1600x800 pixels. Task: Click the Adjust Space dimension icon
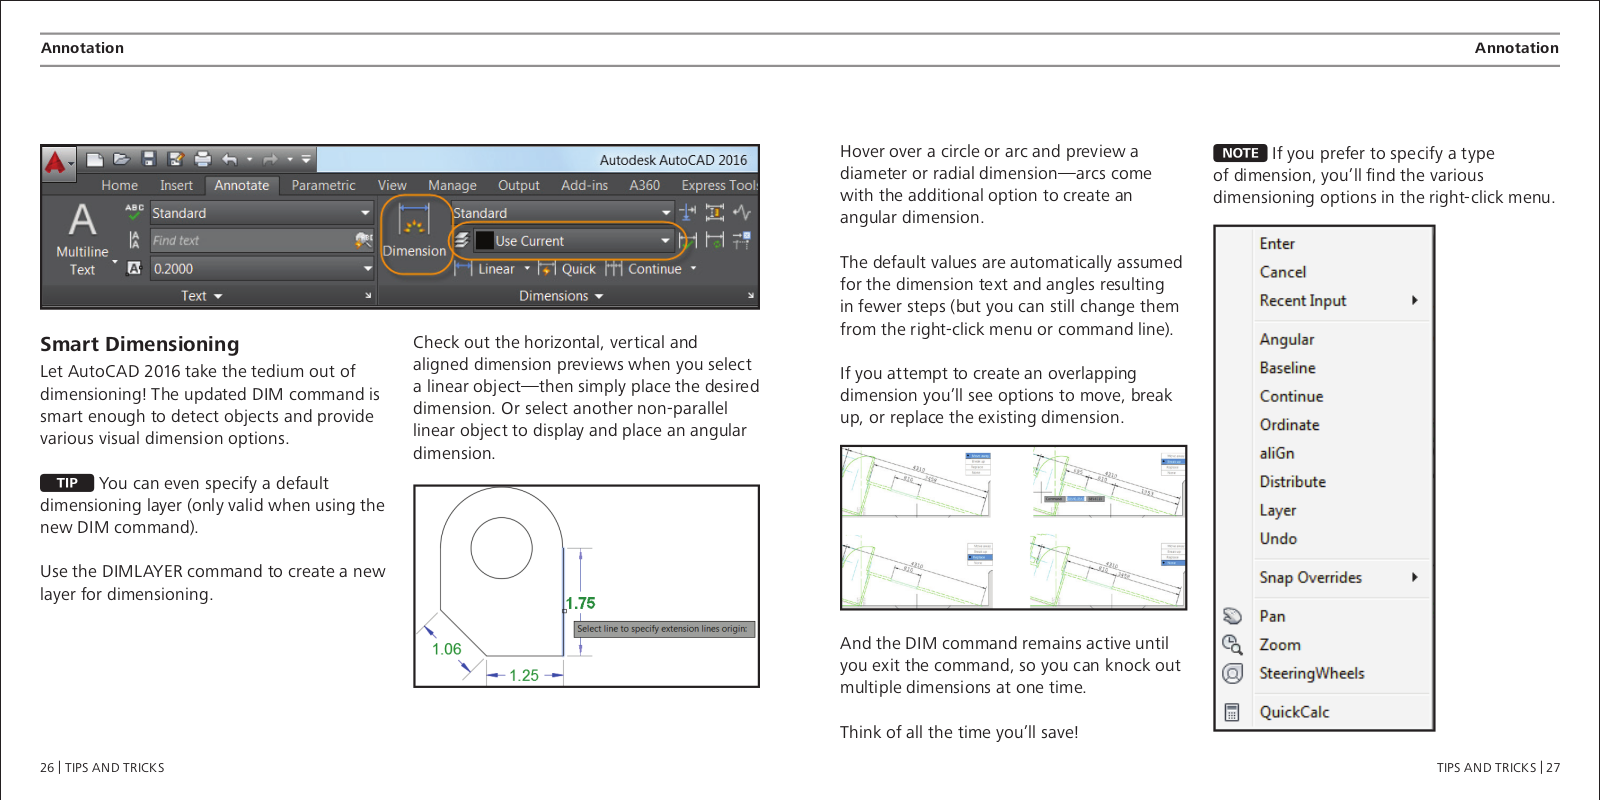[714, 212]
